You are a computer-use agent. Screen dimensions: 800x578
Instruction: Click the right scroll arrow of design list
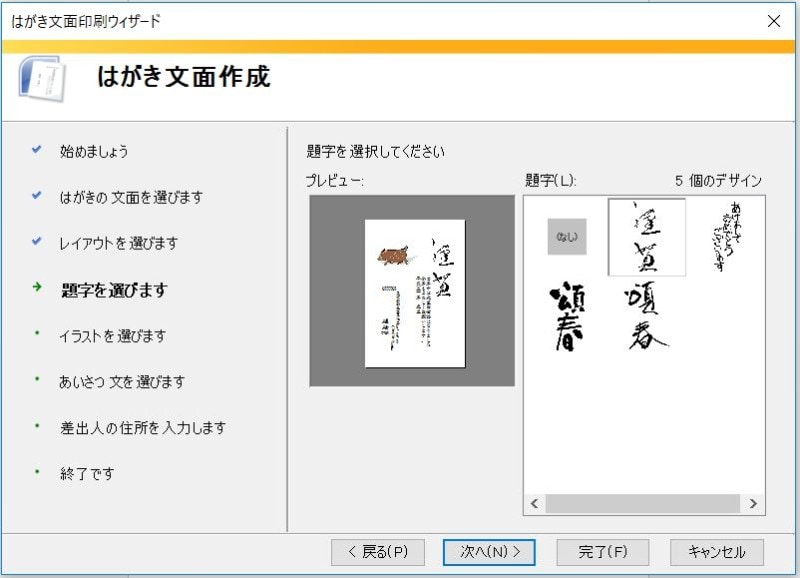tap(754, 504)
